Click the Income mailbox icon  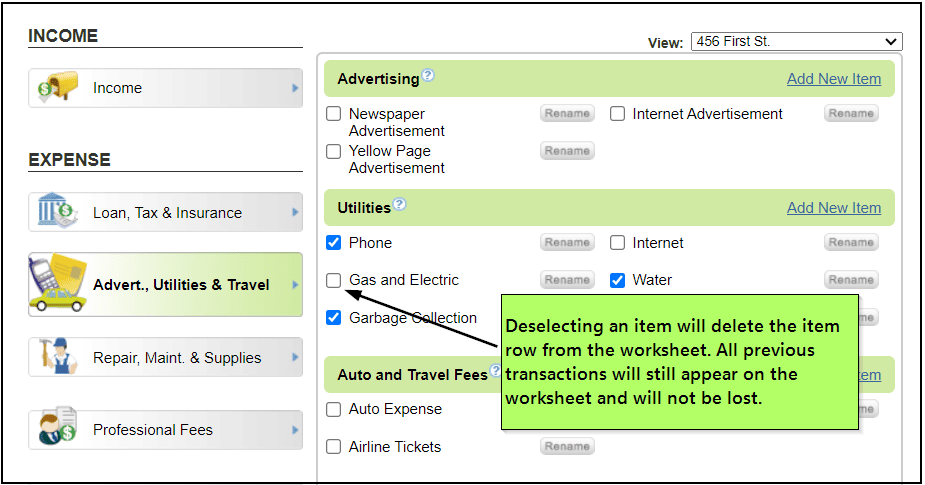tap(55, 88)
